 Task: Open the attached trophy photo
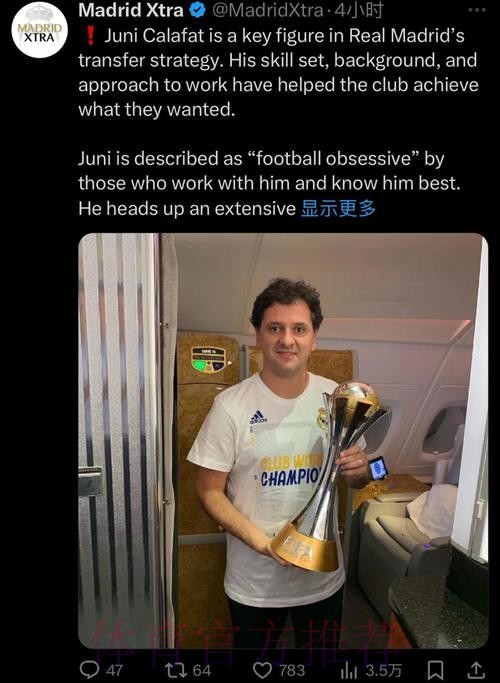click(x=283, y=441)
